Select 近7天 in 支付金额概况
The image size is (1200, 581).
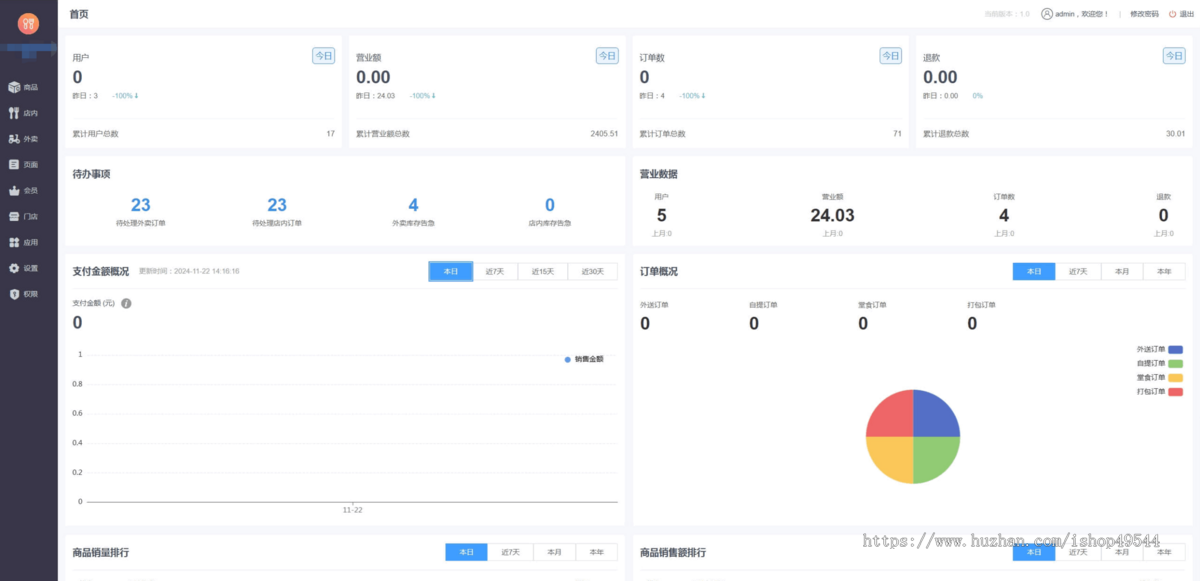pyautogui.click(x=495, y=271)
